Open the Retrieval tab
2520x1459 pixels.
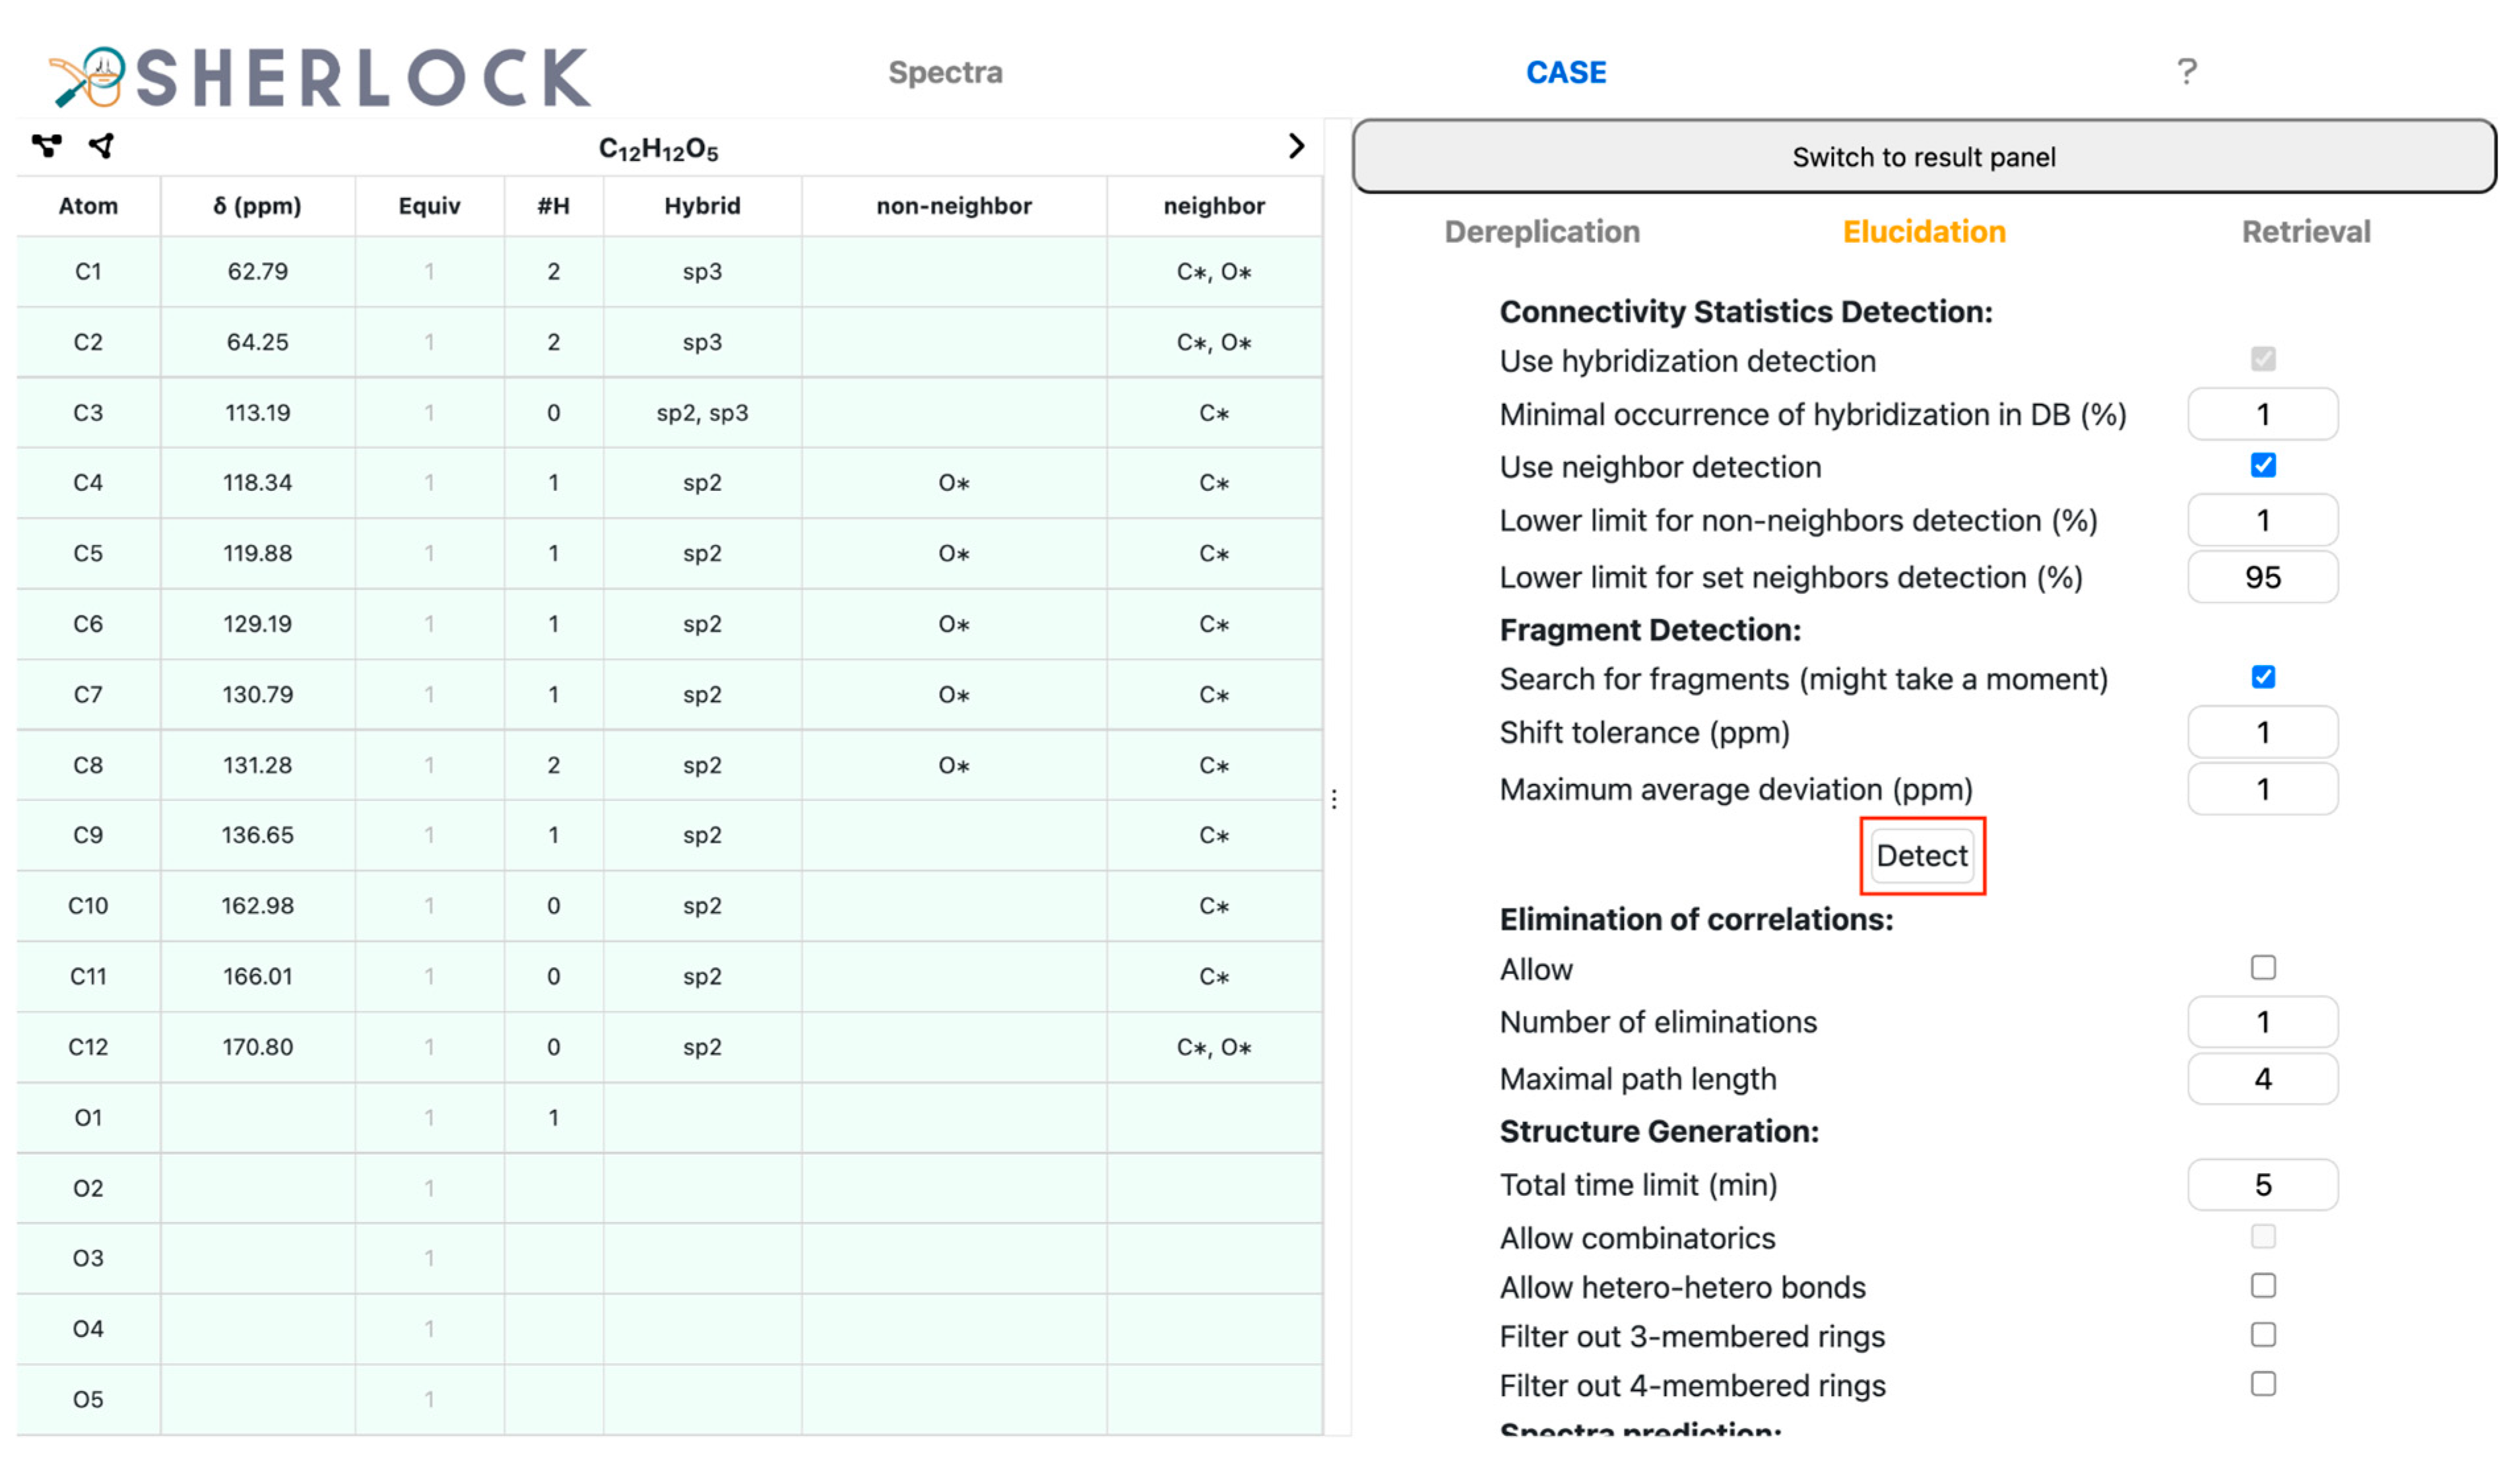[x=2305, y=232]
